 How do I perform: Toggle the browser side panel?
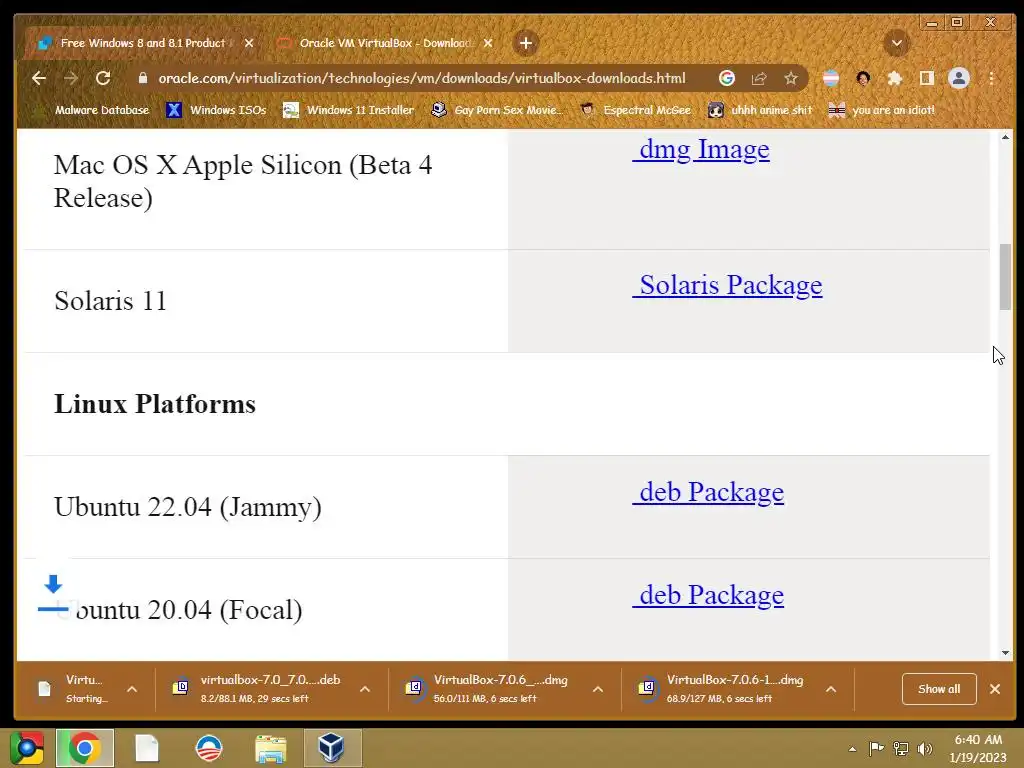[927, 78]
